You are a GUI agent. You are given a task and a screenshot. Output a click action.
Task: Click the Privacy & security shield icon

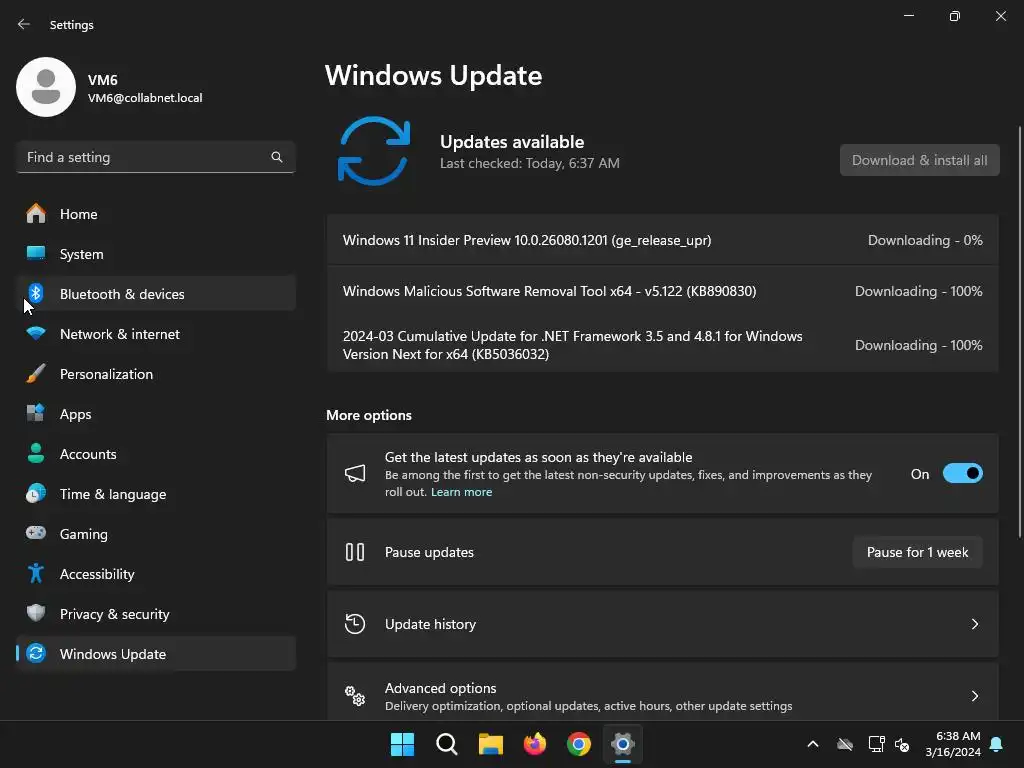(x=36, y=613)
